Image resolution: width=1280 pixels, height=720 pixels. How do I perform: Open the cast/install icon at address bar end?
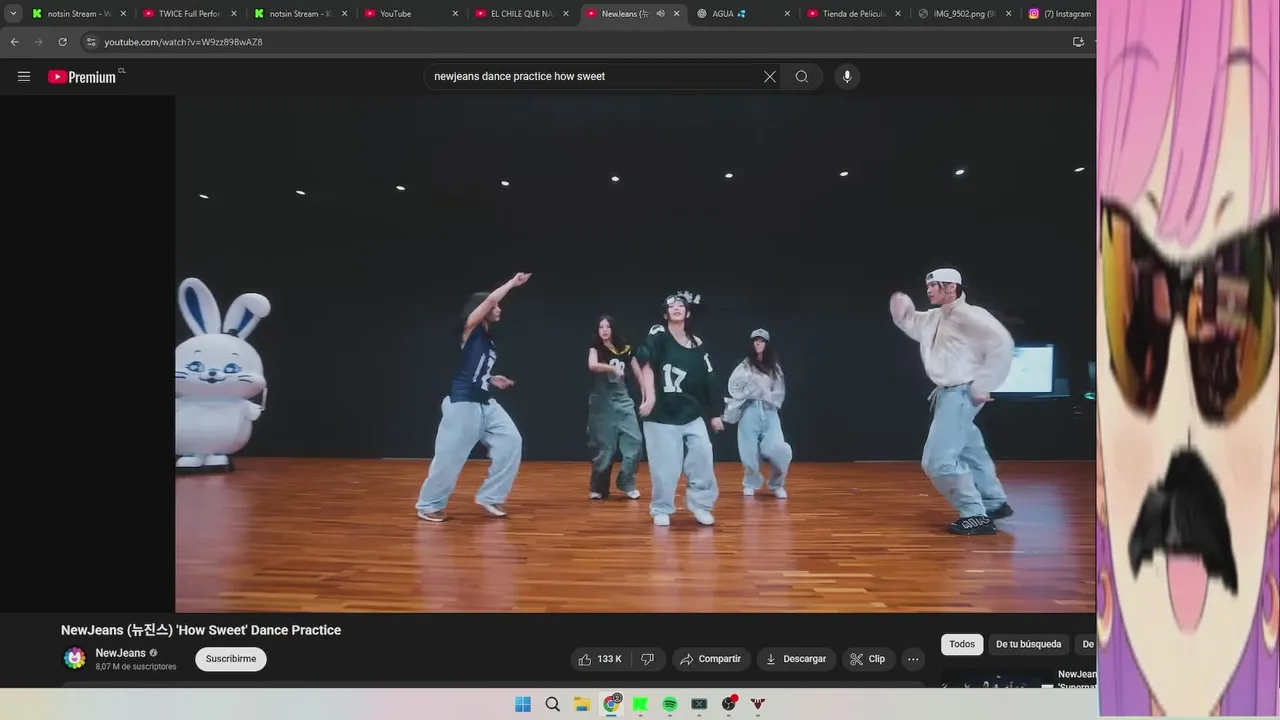coord(1078,42)
